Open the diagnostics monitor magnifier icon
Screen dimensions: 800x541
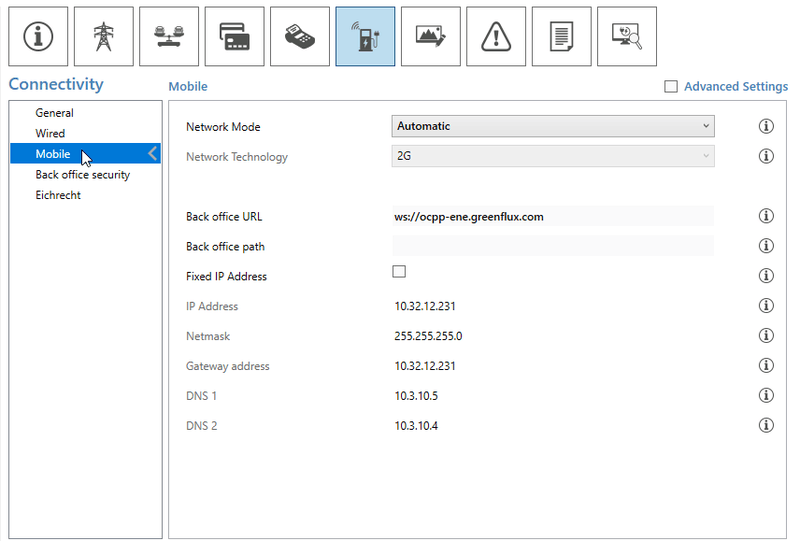pyautogui.click(x=627, y=36)
